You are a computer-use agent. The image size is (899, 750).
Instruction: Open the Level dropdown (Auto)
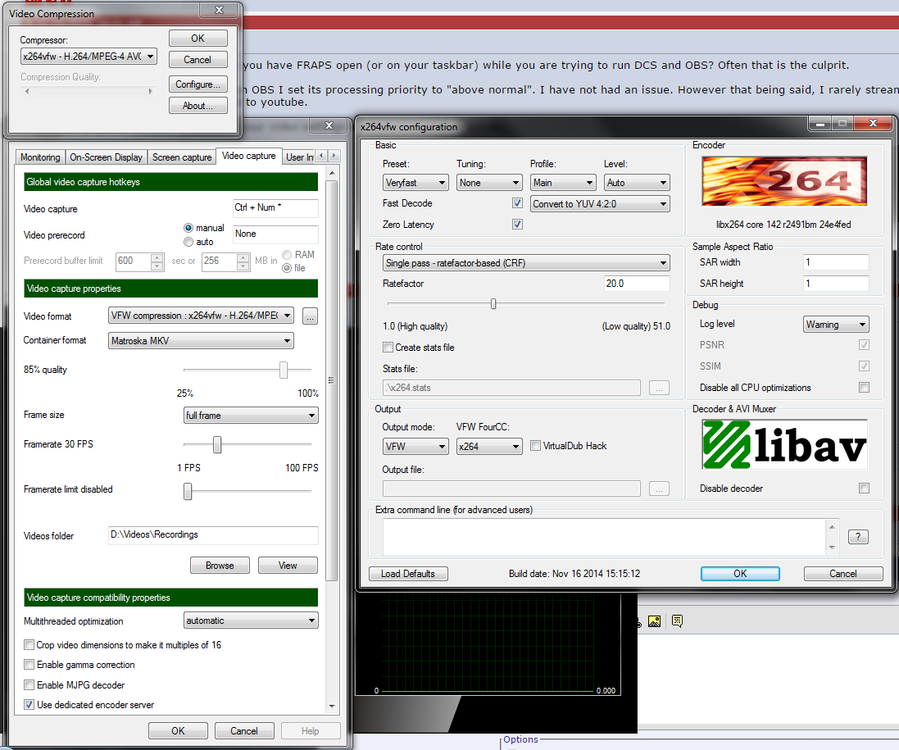[x=637, y=182]
